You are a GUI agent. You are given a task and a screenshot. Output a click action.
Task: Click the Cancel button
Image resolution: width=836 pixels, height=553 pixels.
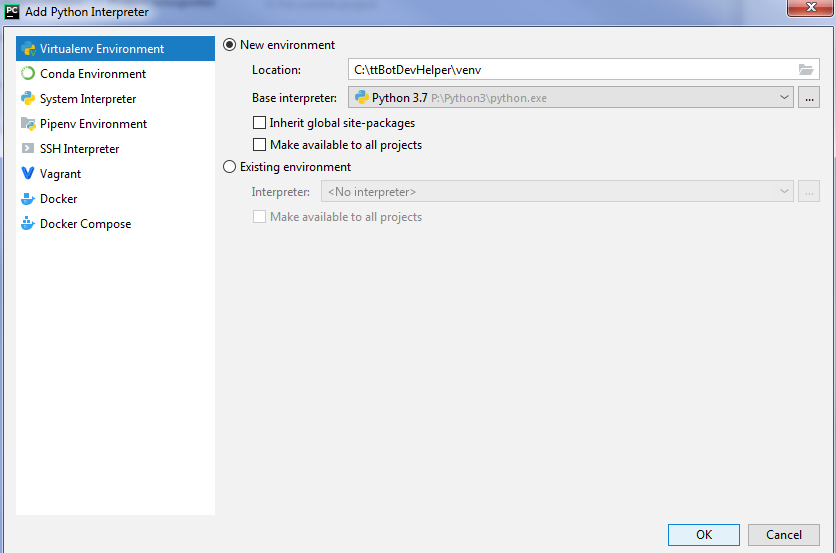coord(784,535)
